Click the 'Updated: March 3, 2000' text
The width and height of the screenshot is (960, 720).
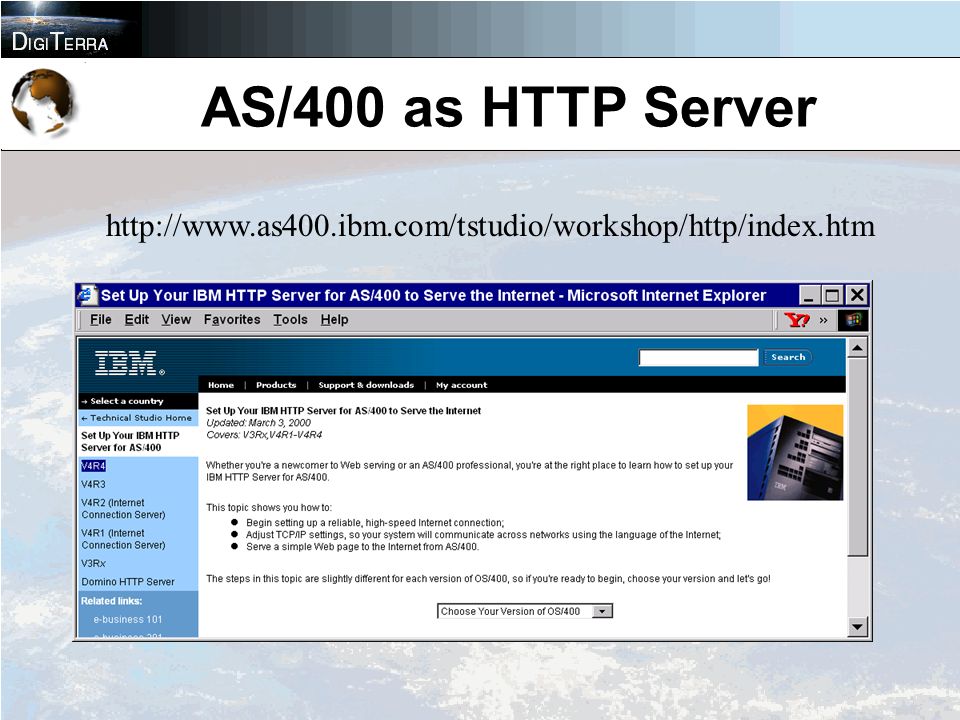click(x=258, y=422)
